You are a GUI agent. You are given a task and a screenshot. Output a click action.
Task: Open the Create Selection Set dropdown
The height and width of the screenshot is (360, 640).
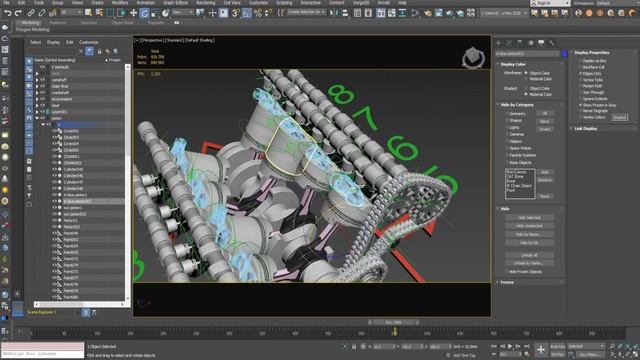306,12
